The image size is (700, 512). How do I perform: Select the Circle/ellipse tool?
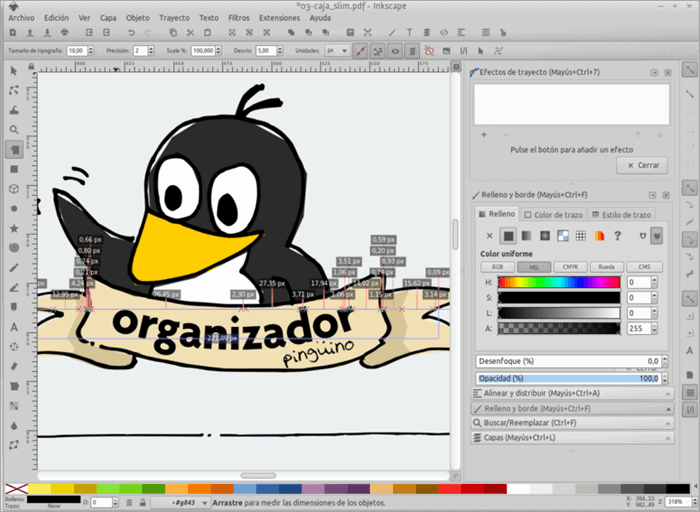14,208
